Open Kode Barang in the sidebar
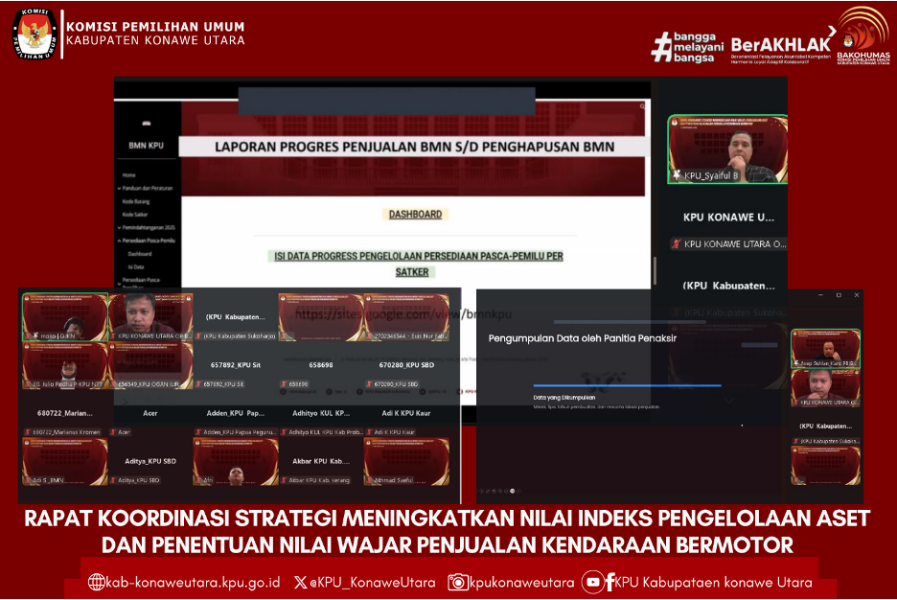897x600 pixels. click(135, 201)
